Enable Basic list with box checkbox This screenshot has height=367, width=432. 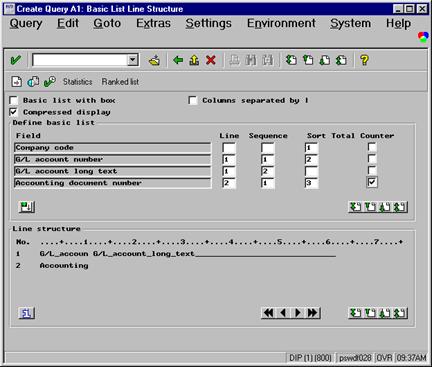(x=14, y=100)
